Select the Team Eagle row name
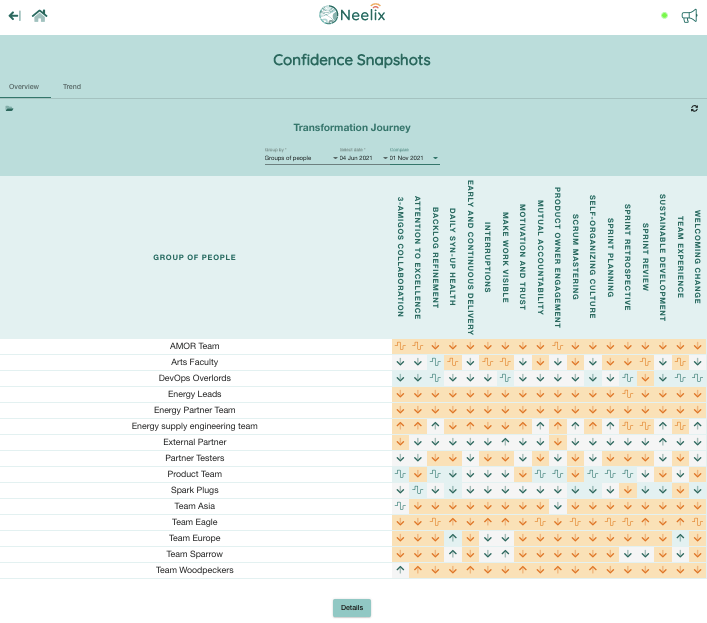This screenshot has width=707, height=623. (x=194, y=522)
